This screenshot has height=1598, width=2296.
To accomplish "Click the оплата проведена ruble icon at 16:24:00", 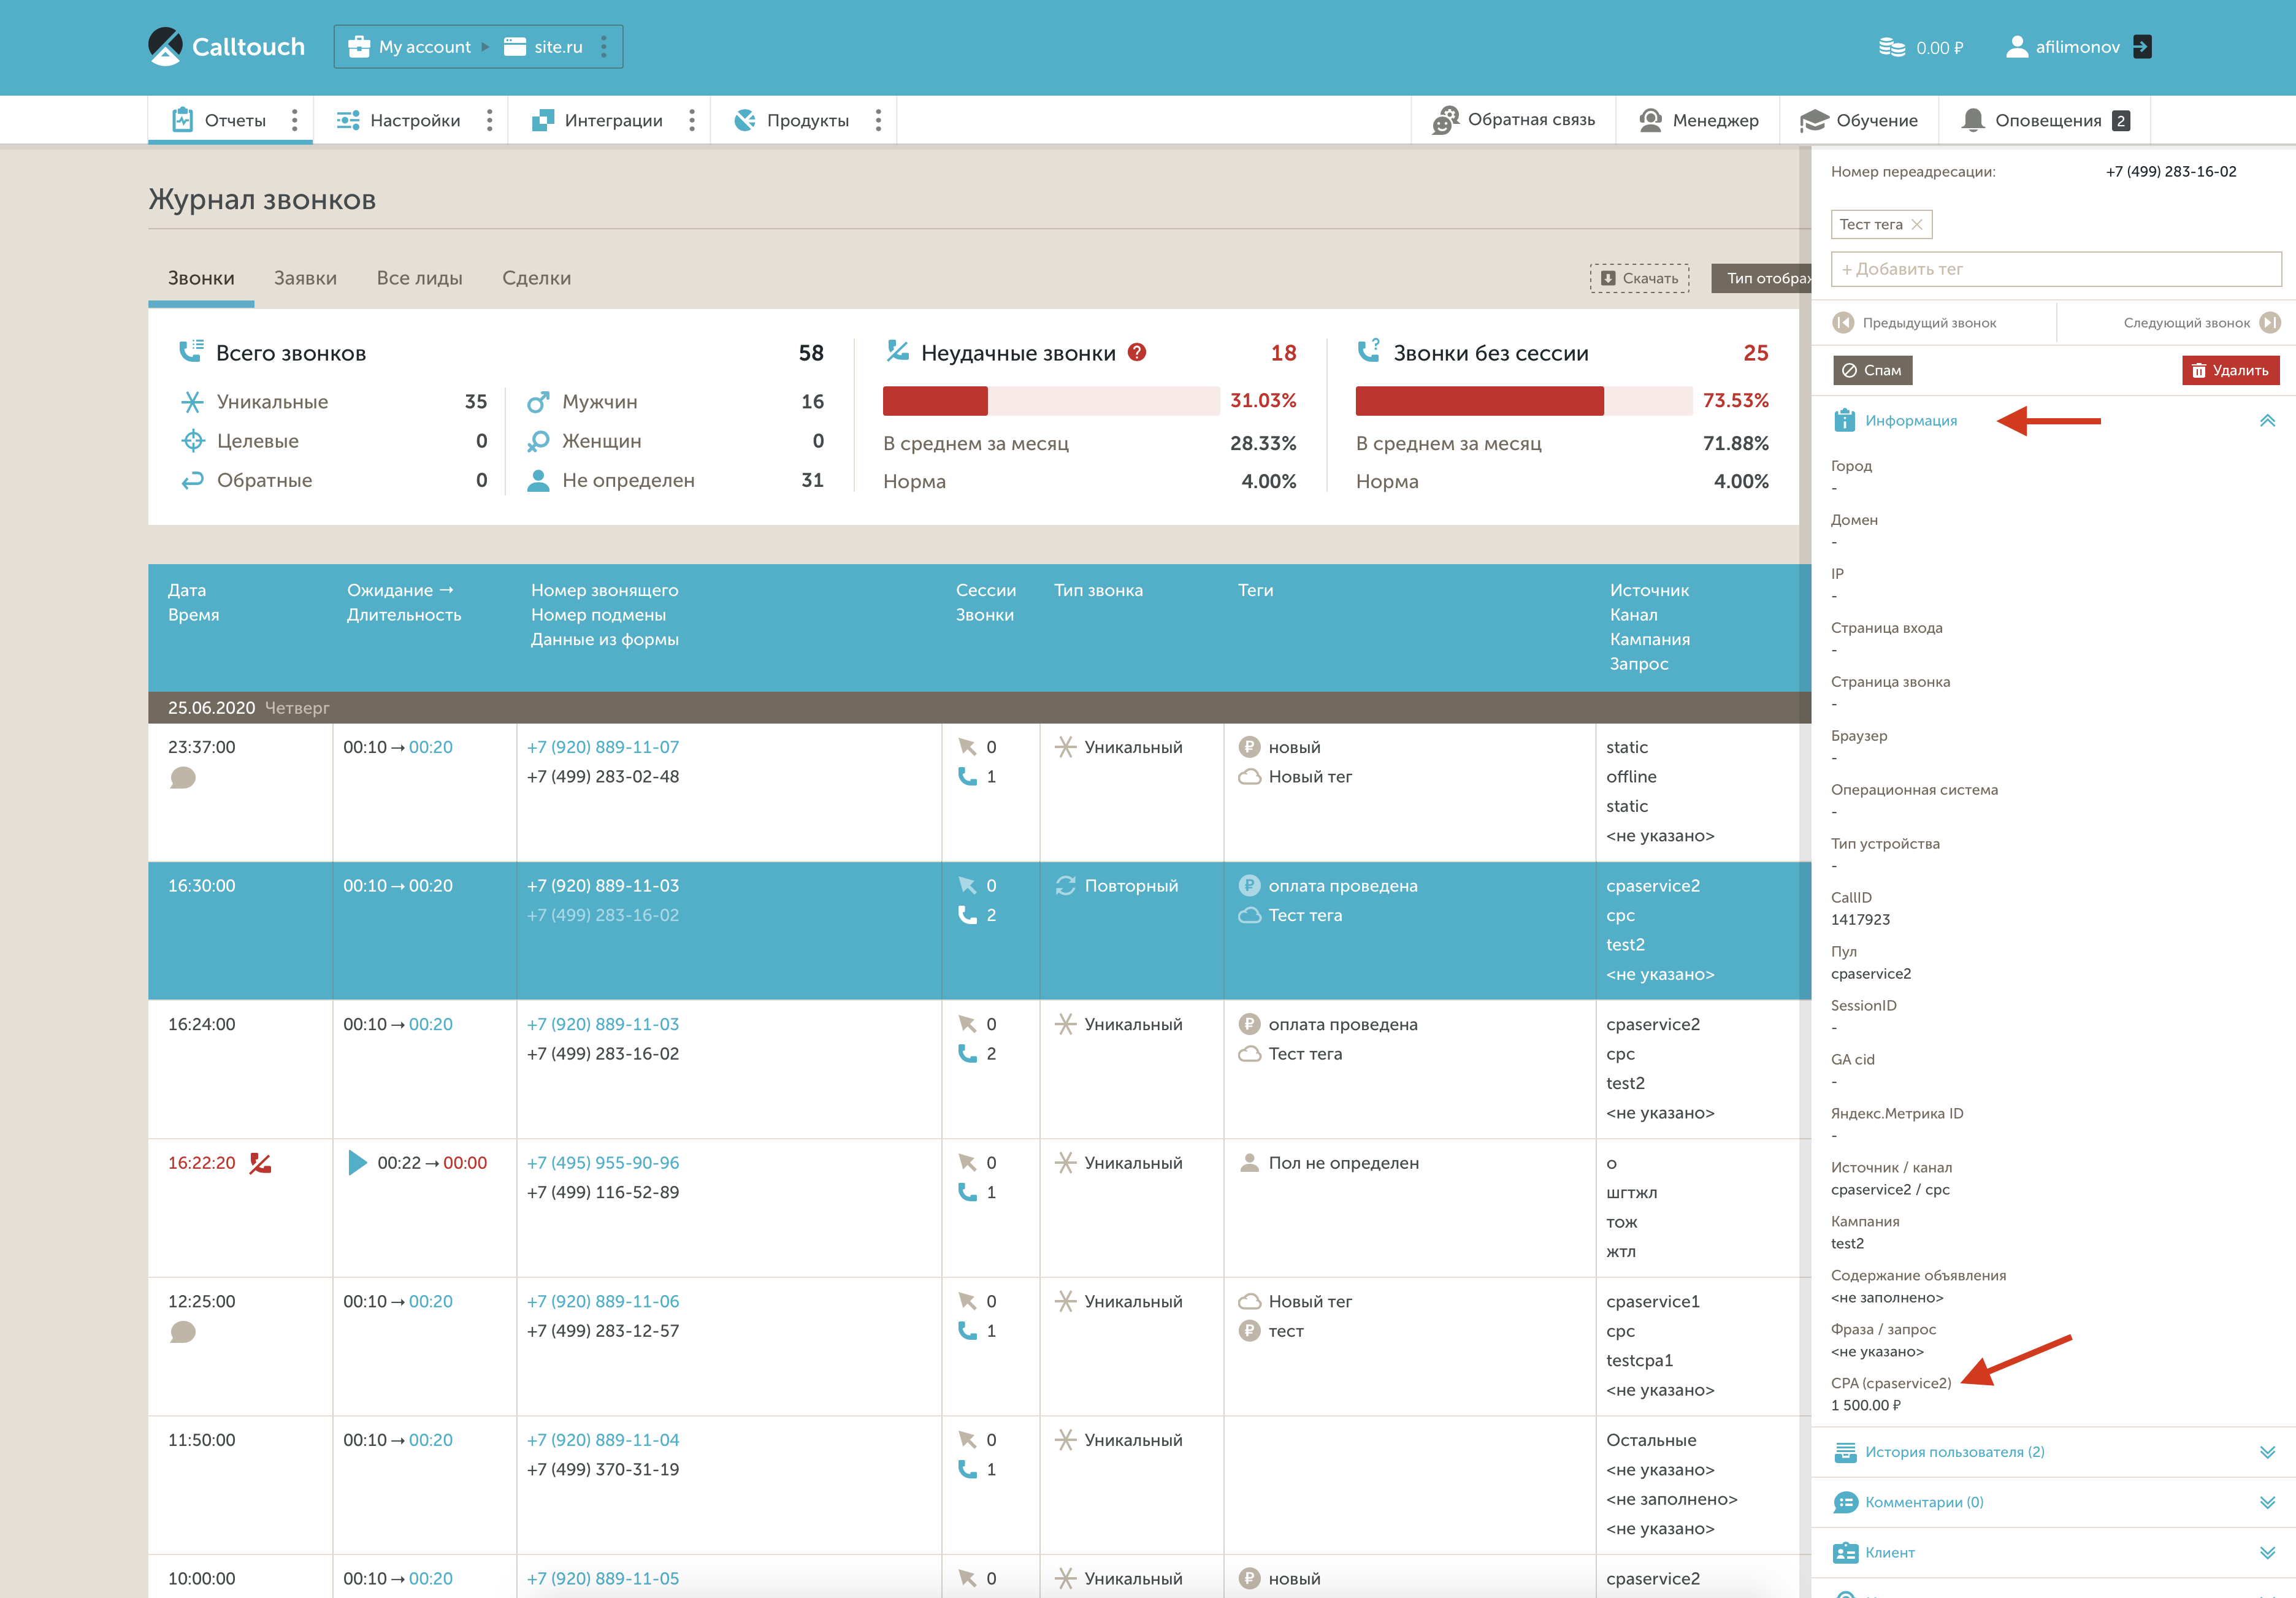I will point(1249,1023).
